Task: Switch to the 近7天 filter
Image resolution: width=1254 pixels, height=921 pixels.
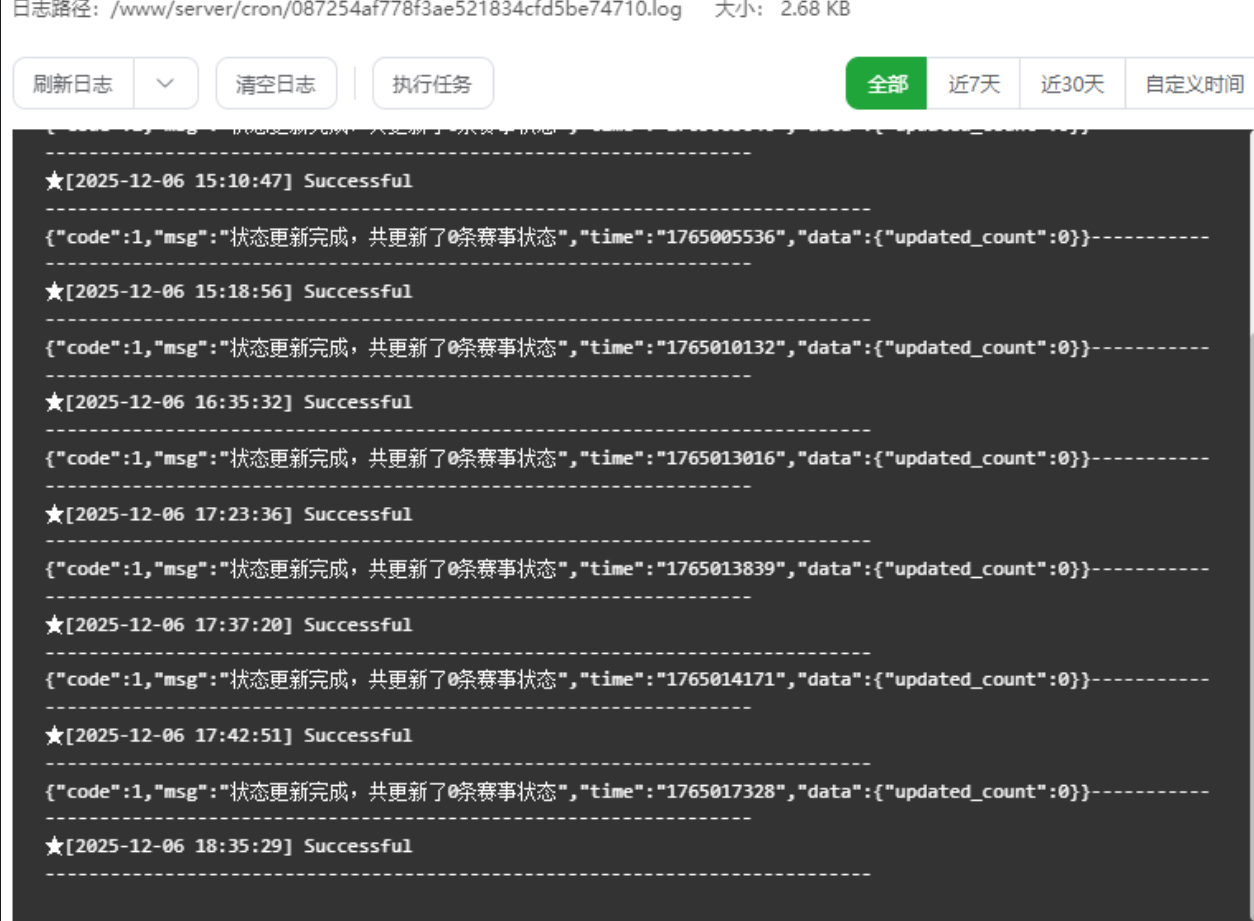Action: point(973,84)
